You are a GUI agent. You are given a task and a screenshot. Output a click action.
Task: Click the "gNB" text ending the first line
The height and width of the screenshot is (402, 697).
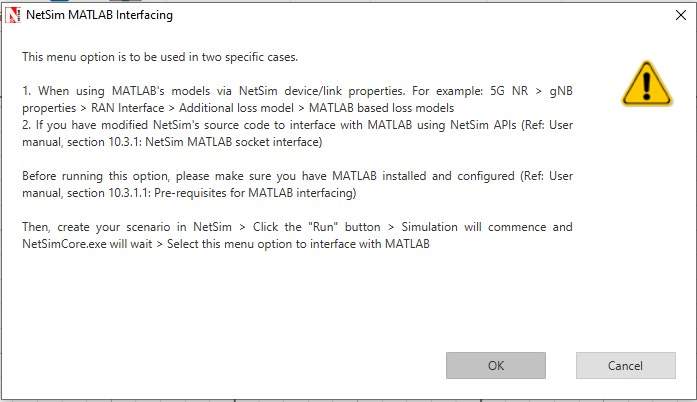(561, 91)
